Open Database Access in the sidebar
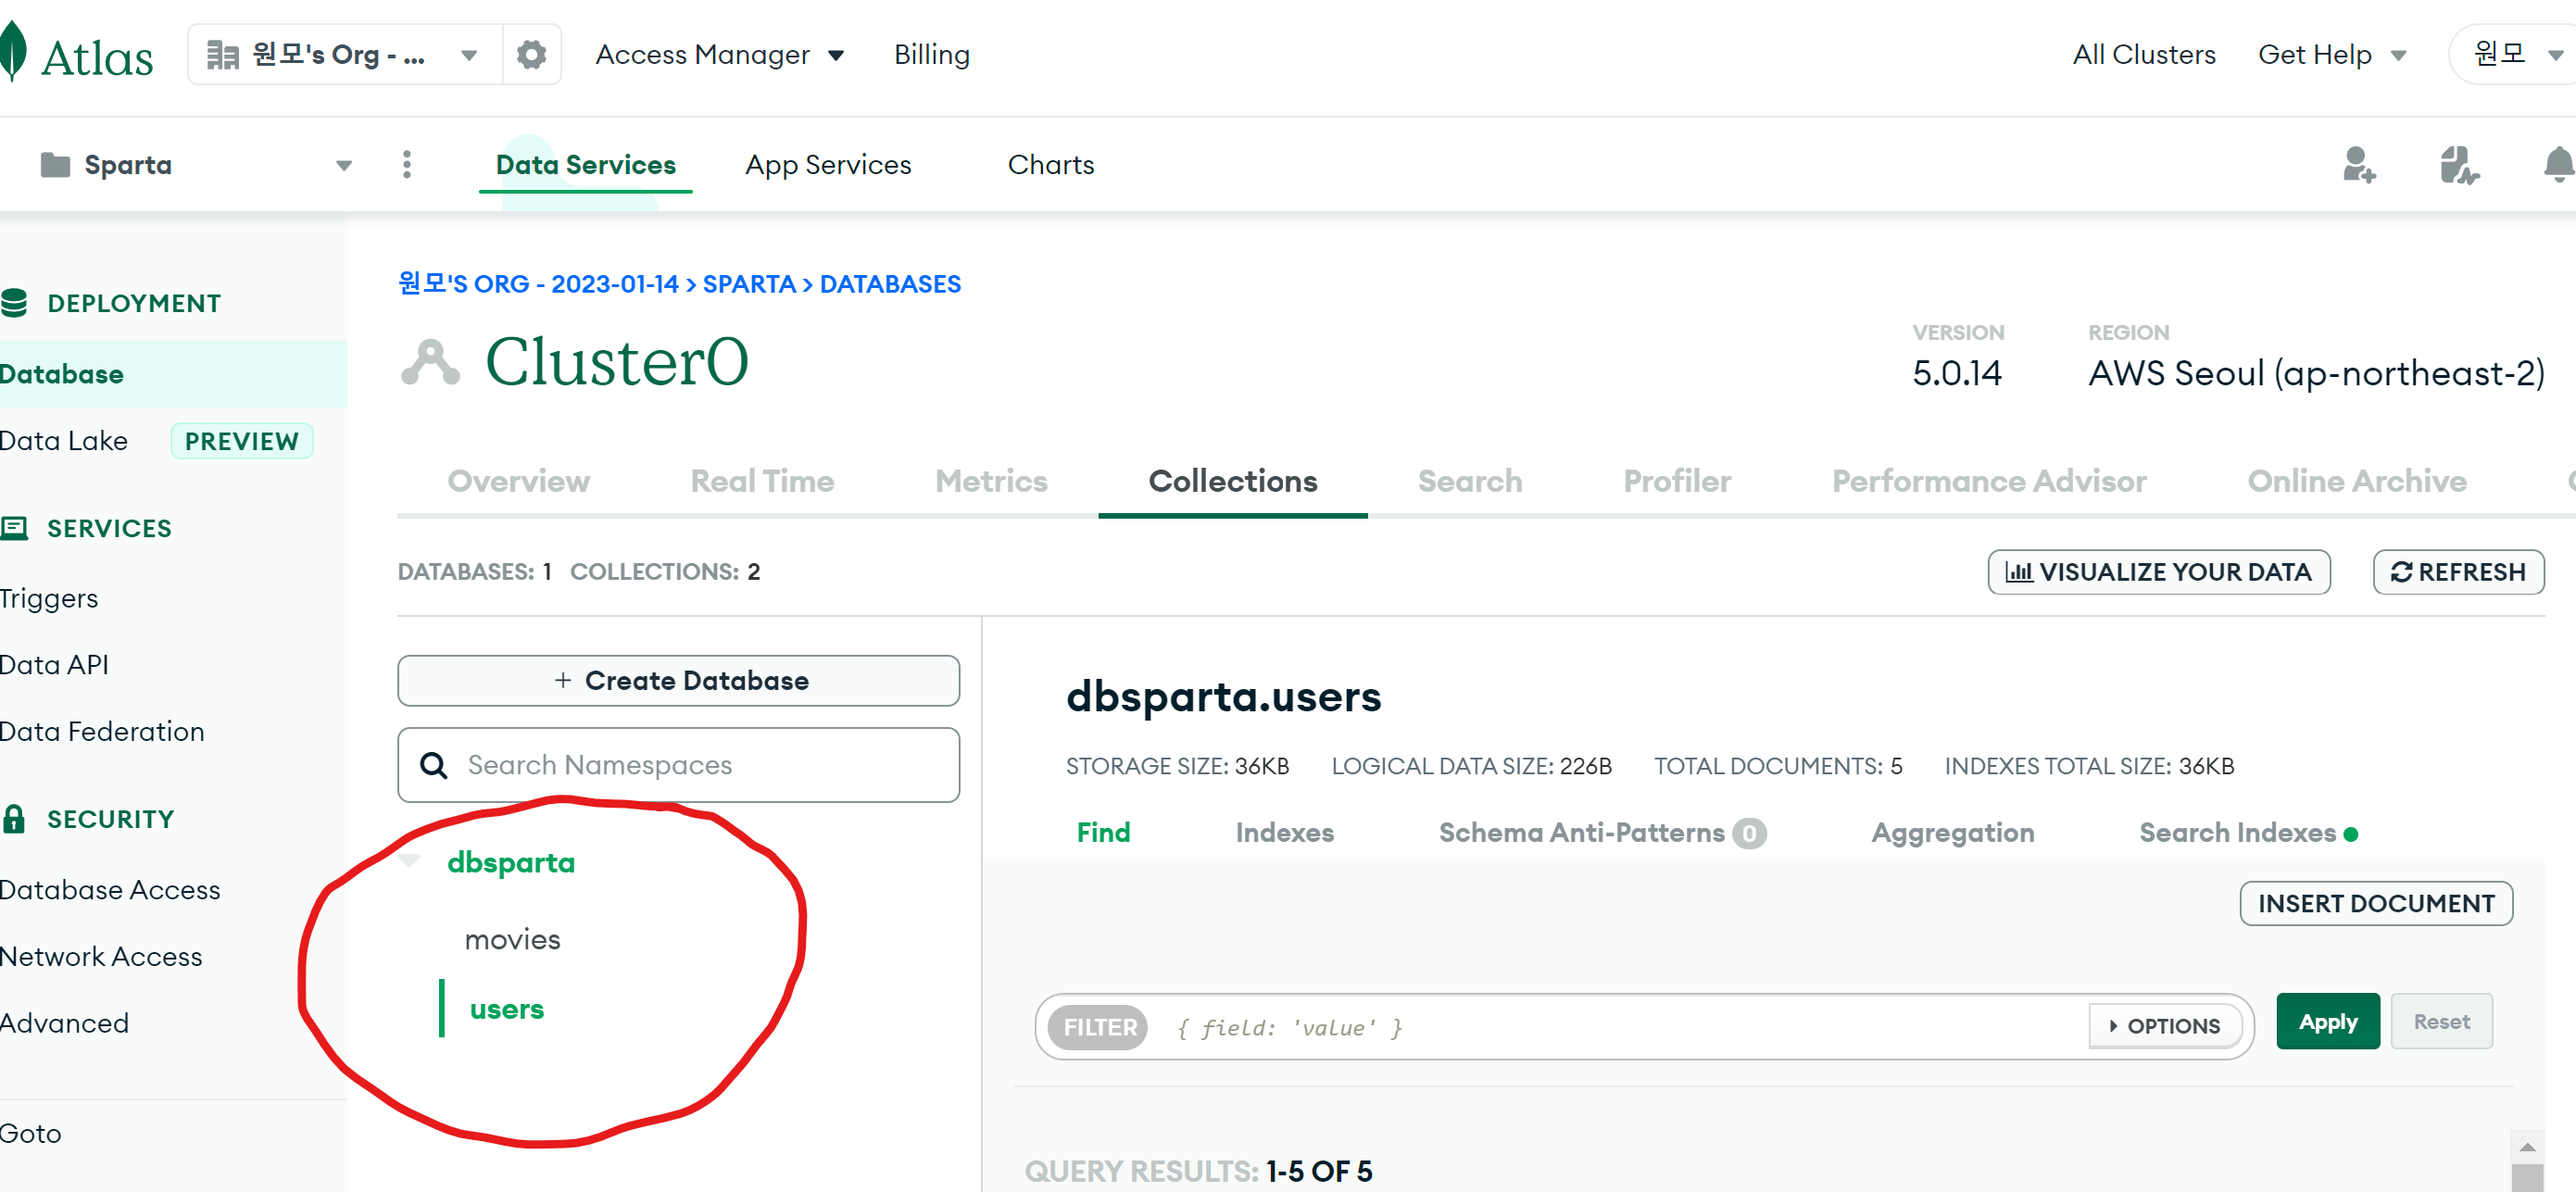 click(110, 889)
